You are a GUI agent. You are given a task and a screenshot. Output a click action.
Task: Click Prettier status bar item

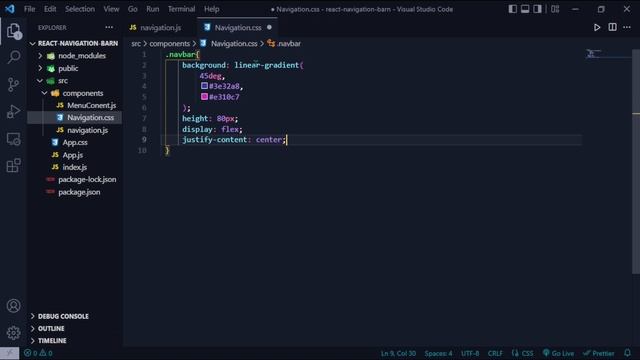[x=599, y=353]
